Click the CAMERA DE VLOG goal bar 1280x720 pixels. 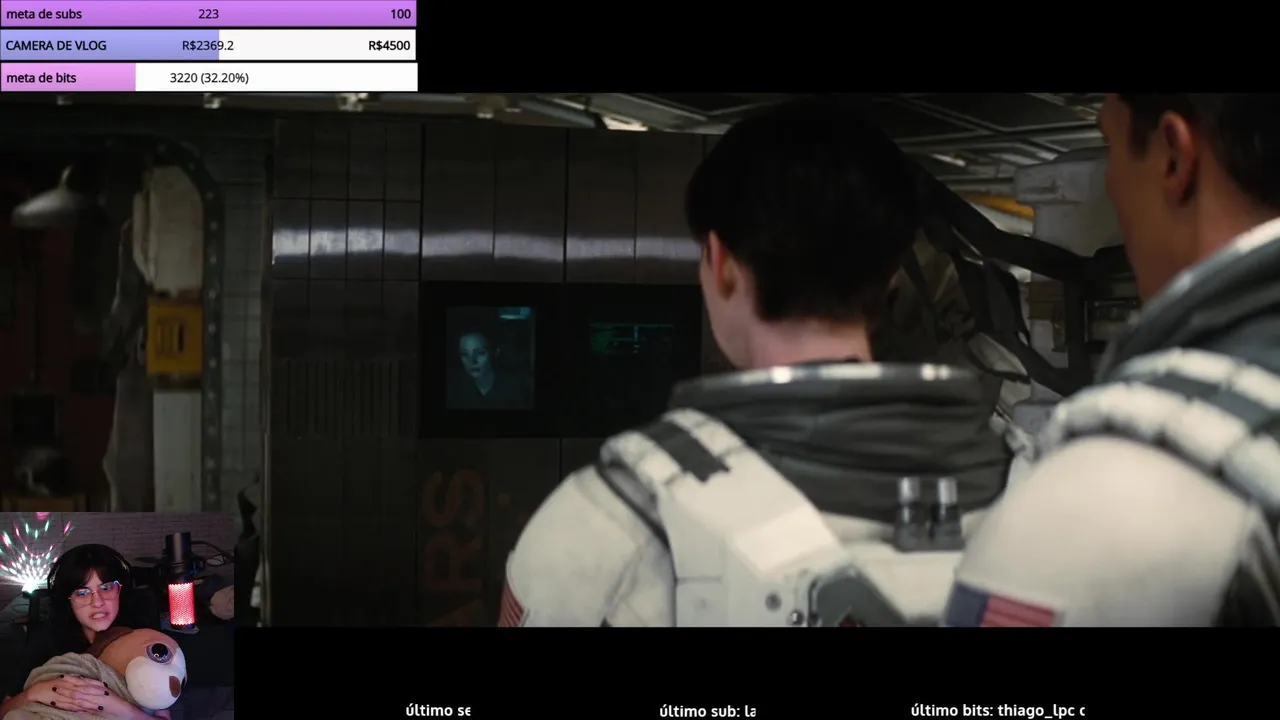tap(208, 45)
